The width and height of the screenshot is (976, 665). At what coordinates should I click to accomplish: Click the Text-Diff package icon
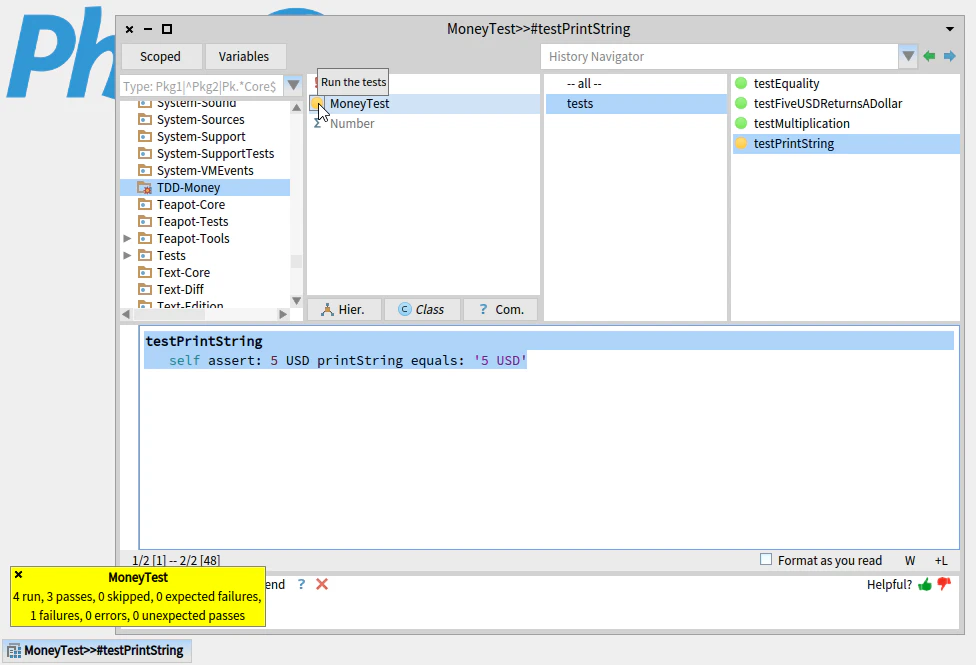144,290
